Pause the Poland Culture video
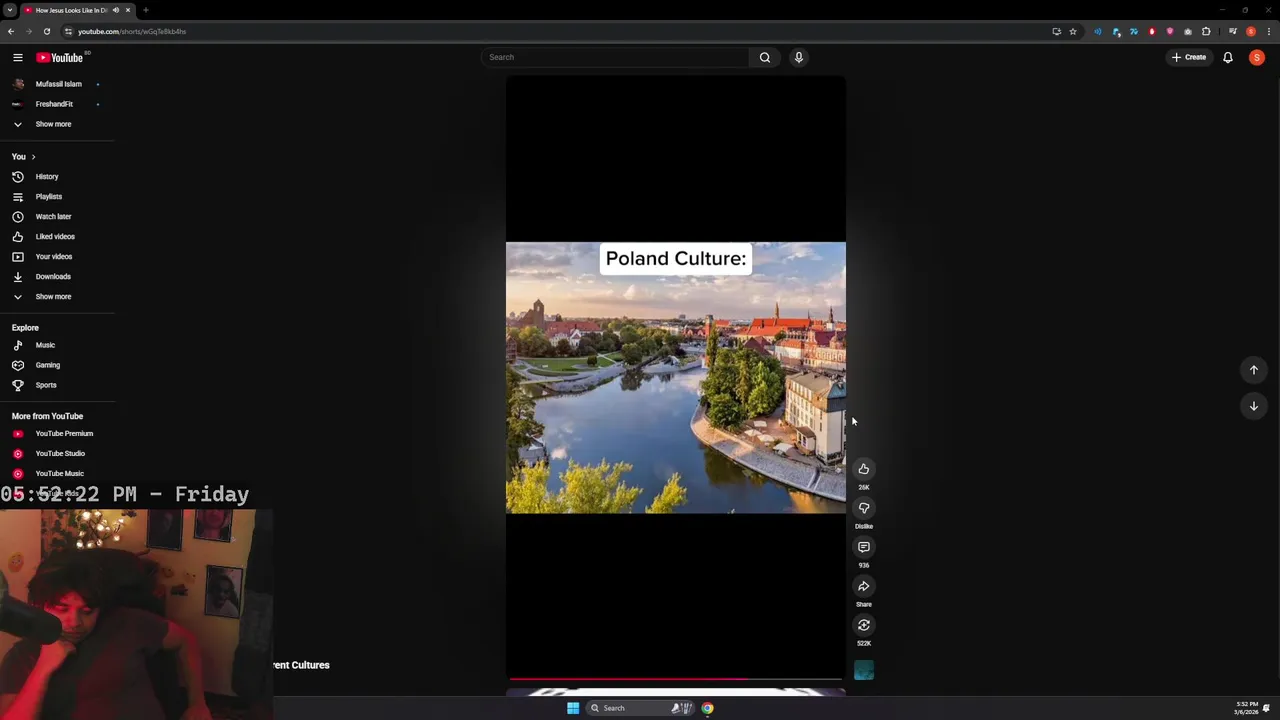1280x720 pixels. click(676, 378)
